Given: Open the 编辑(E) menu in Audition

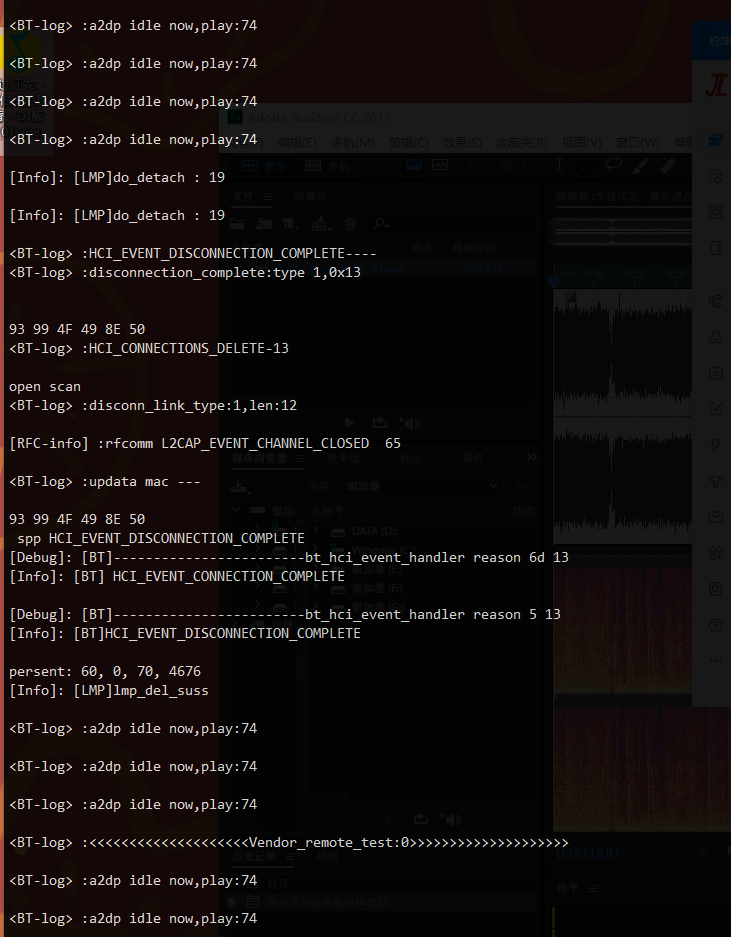Looking at the screenshot, I should [297, 142].
